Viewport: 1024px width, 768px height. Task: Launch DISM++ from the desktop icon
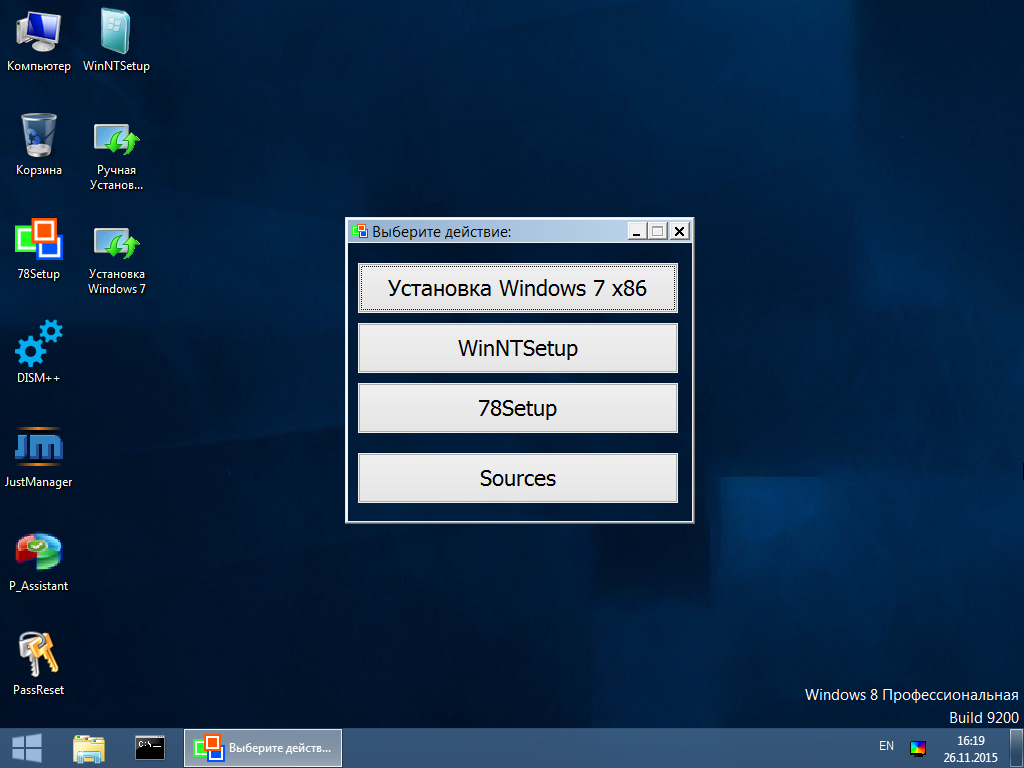(x=39, y=351)
